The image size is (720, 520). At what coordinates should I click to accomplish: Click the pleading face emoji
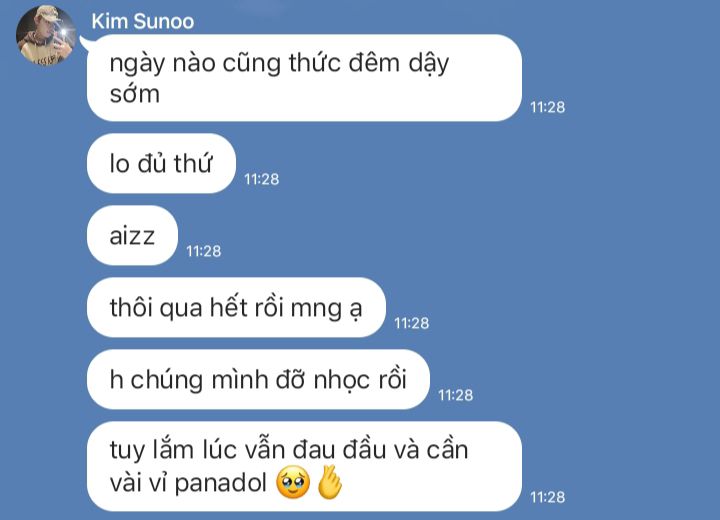click(x=293, y=483)
